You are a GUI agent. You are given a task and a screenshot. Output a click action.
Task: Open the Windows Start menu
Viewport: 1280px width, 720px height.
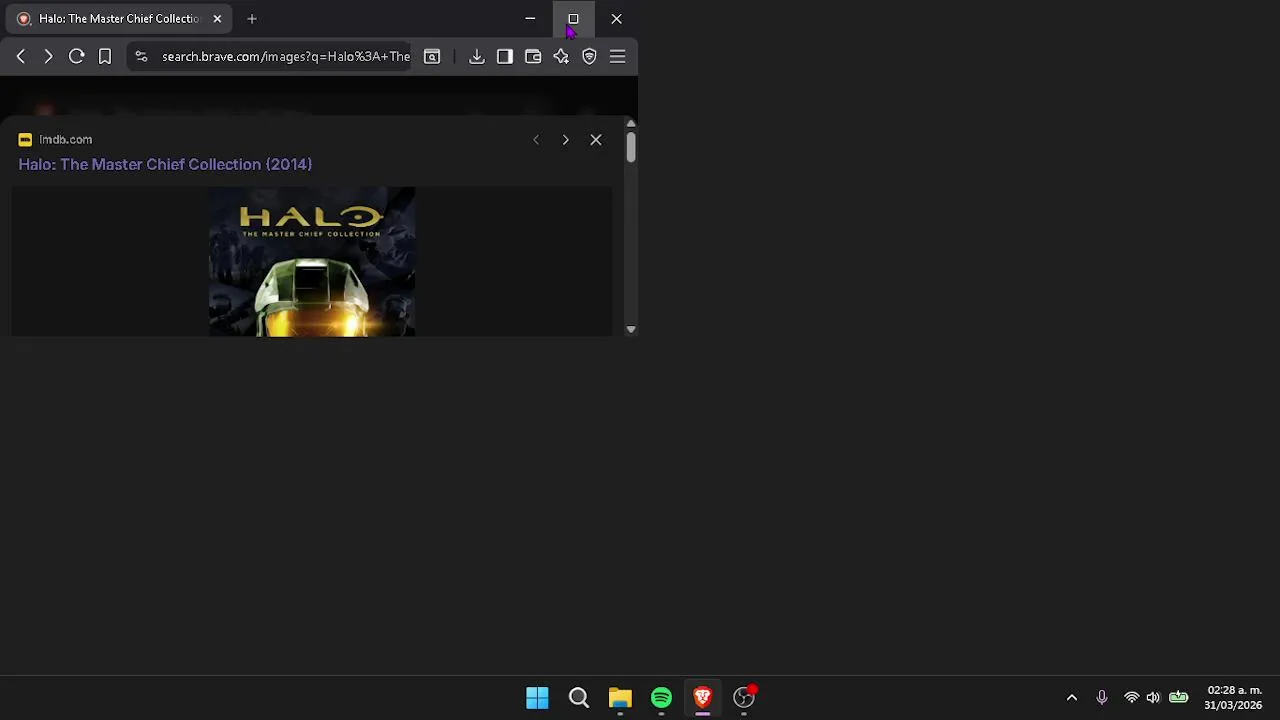pyautogui.click(x=537, y=698)
